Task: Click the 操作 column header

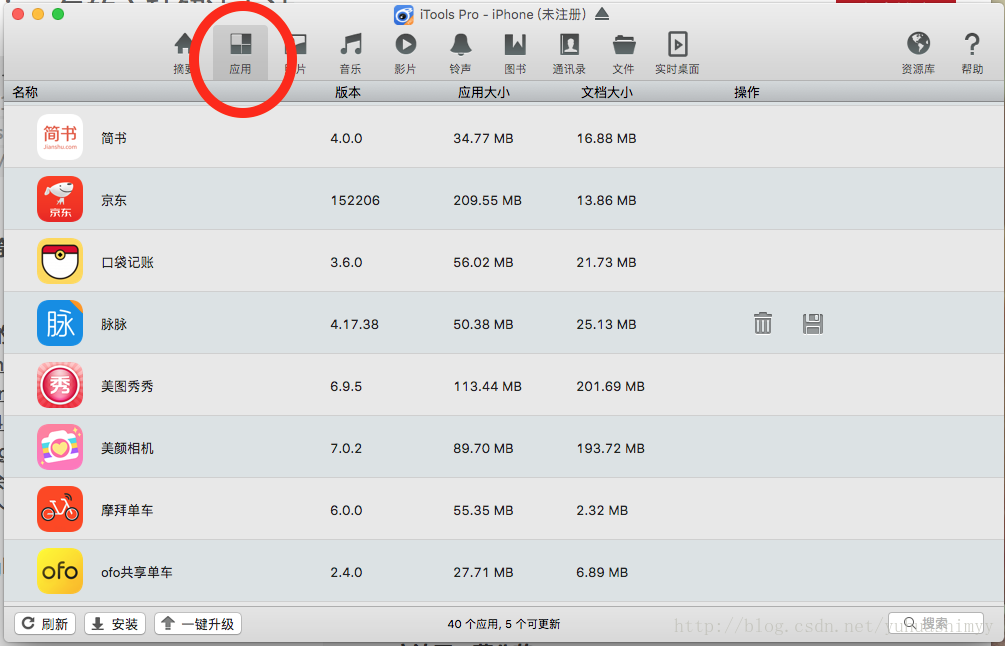Action: click(x=747, y=92)
